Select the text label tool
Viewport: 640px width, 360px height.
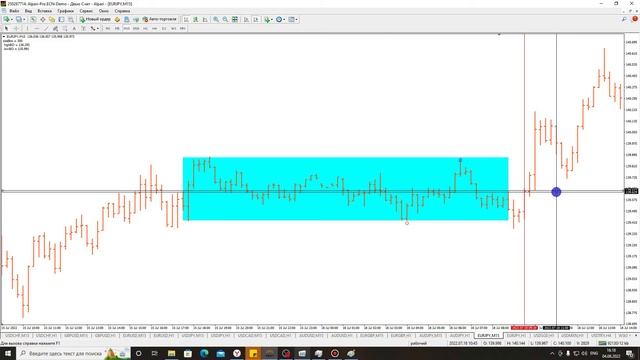tap(83, 29)
